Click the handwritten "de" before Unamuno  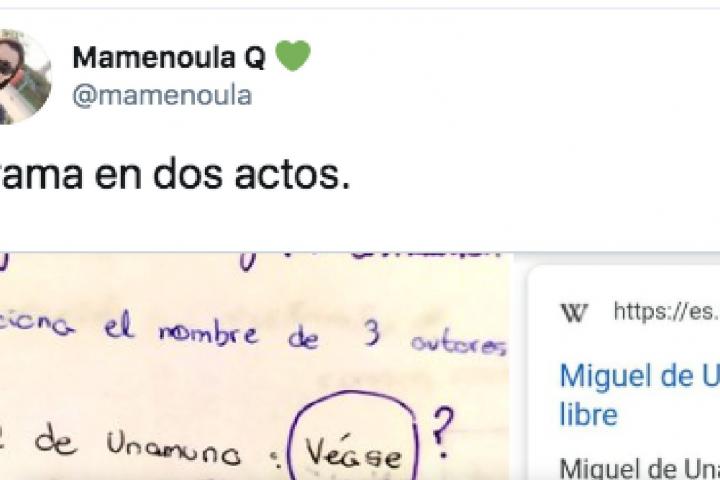(56, 441)
